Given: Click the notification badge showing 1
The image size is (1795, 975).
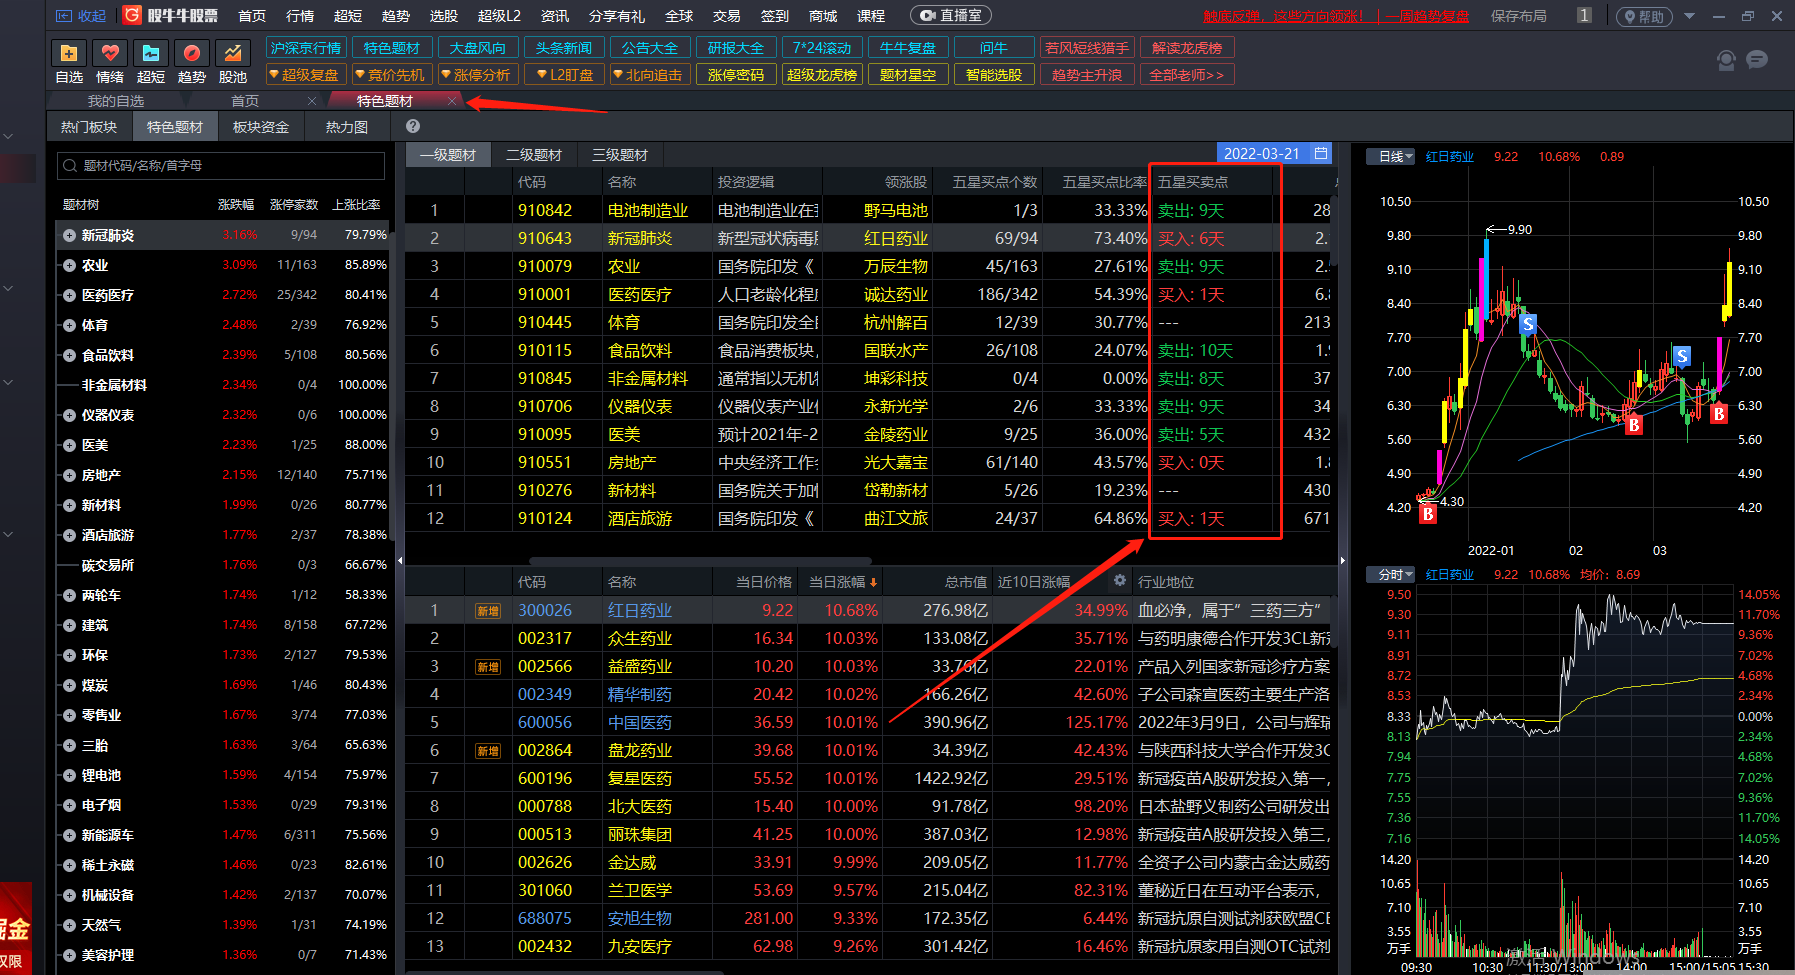Looking at the screenshot, I should click(1584, 15).
